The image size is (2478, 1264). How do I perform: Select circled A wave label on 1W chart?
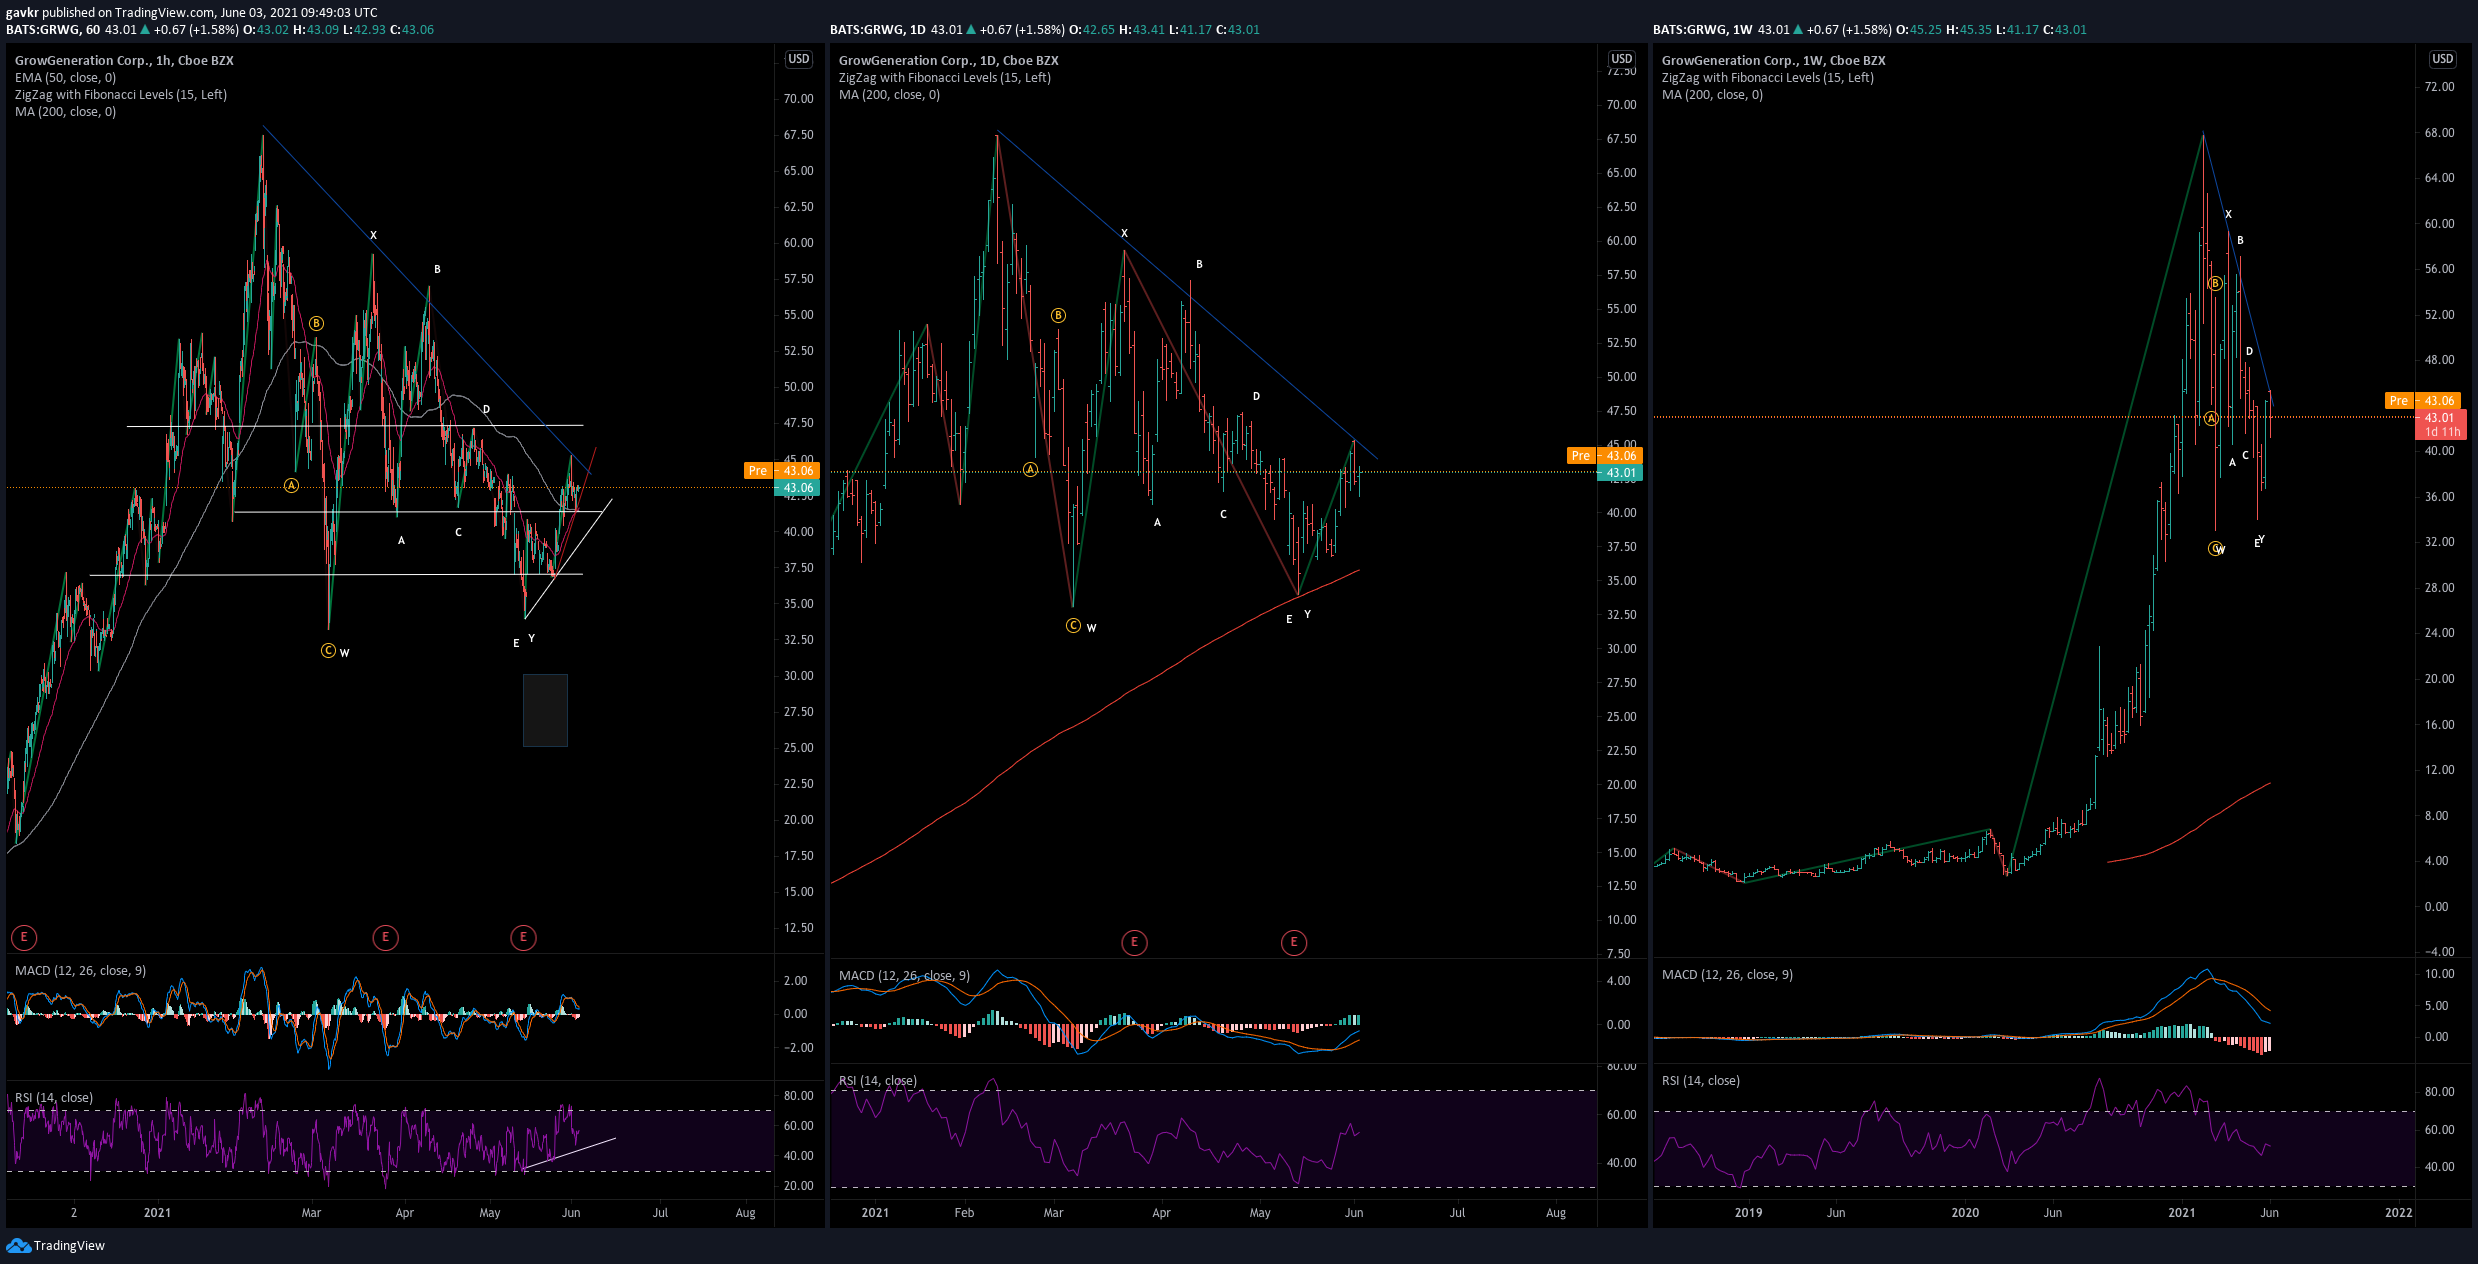coord(2211,418)
